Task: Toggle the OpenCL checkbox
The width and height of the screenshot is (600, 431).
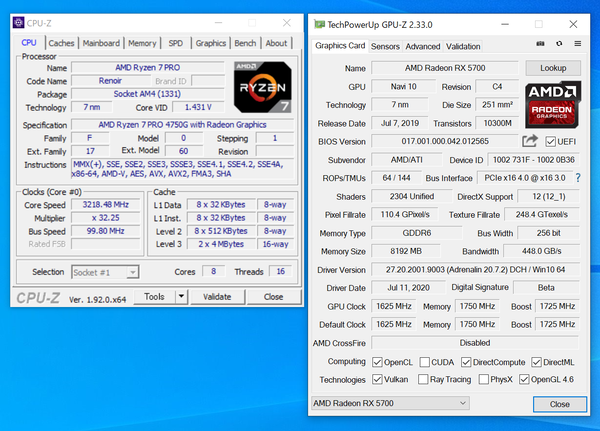Action: [x=377, y=362]
